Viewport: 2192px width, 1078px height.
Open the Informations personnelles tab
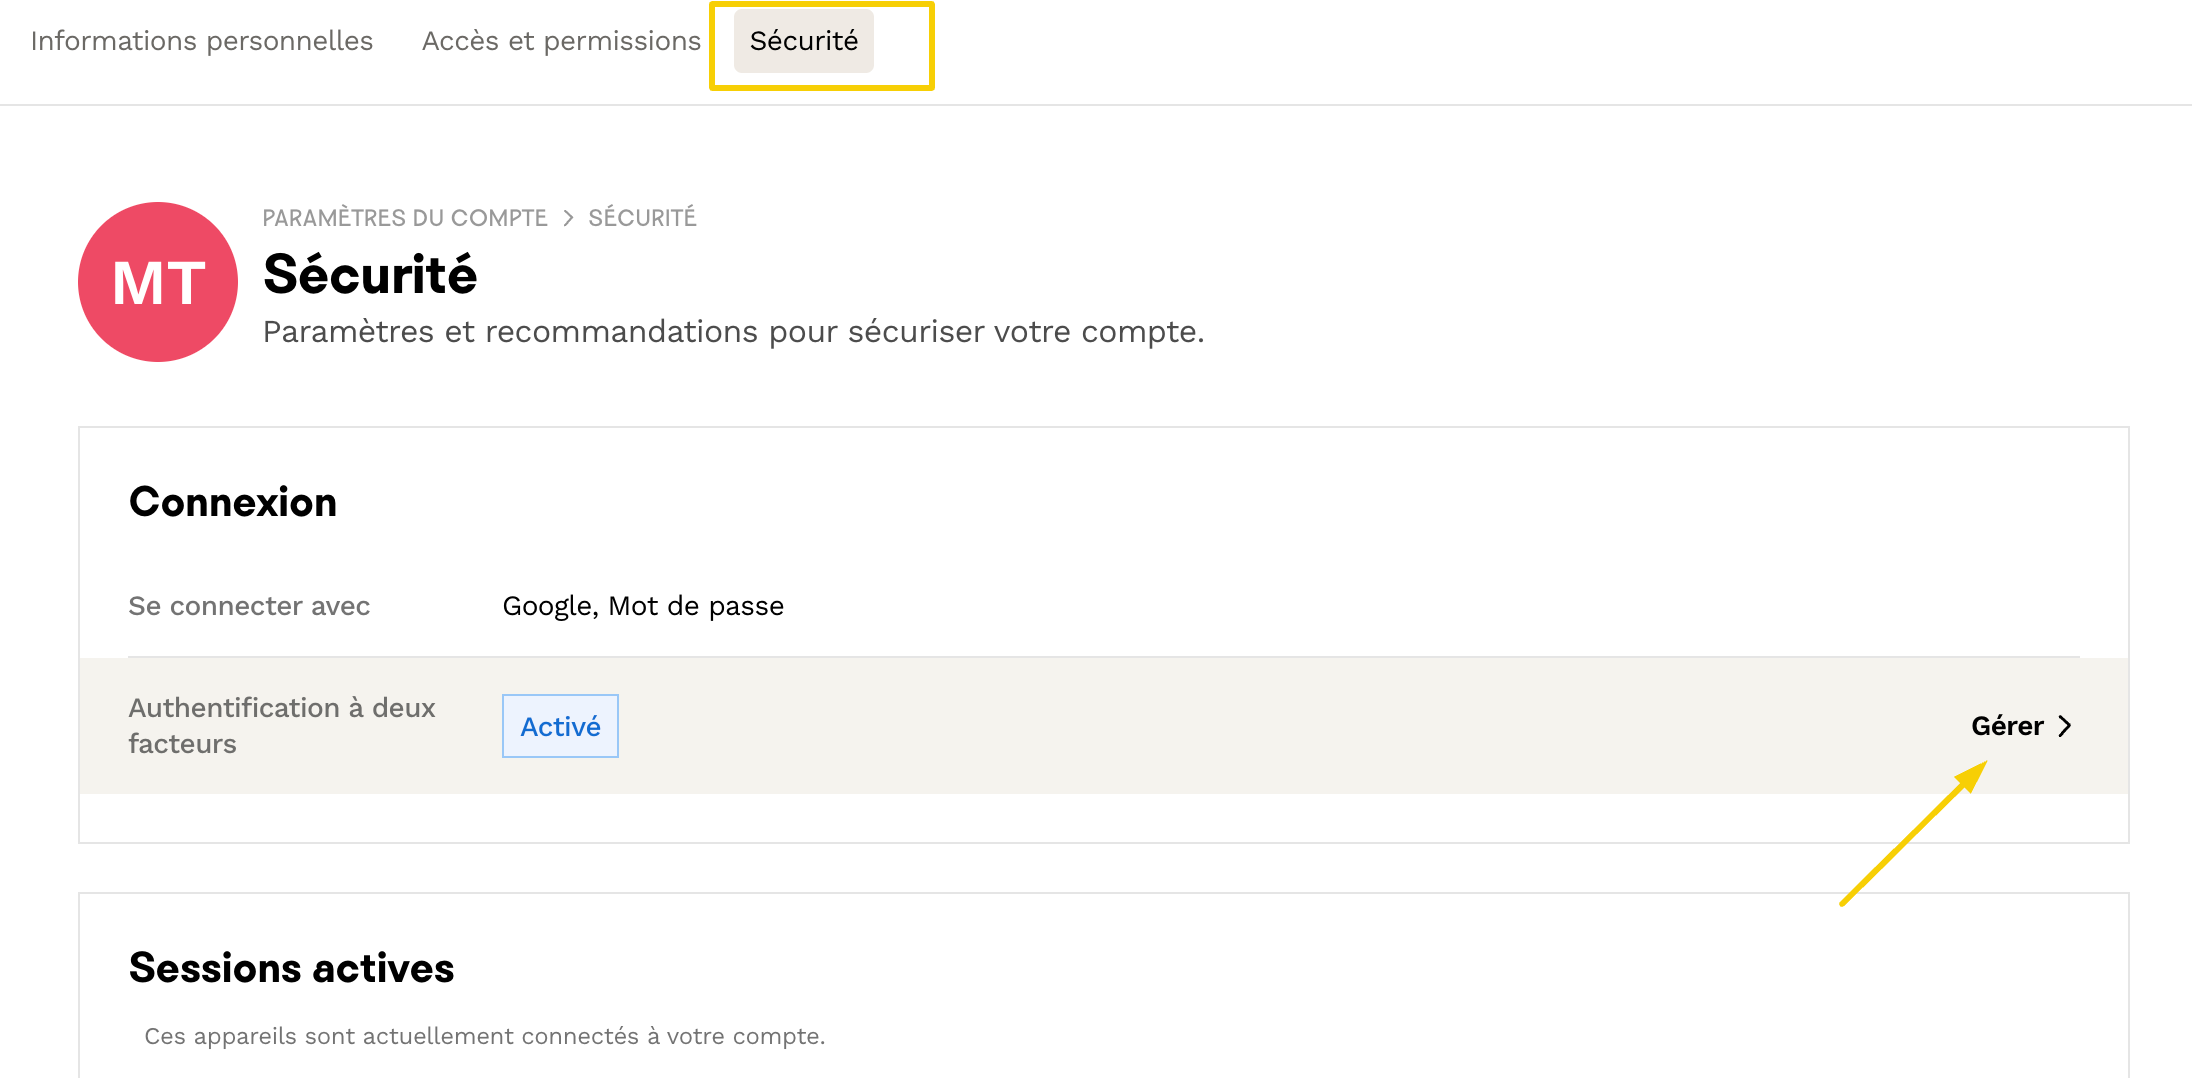(202, 41)
